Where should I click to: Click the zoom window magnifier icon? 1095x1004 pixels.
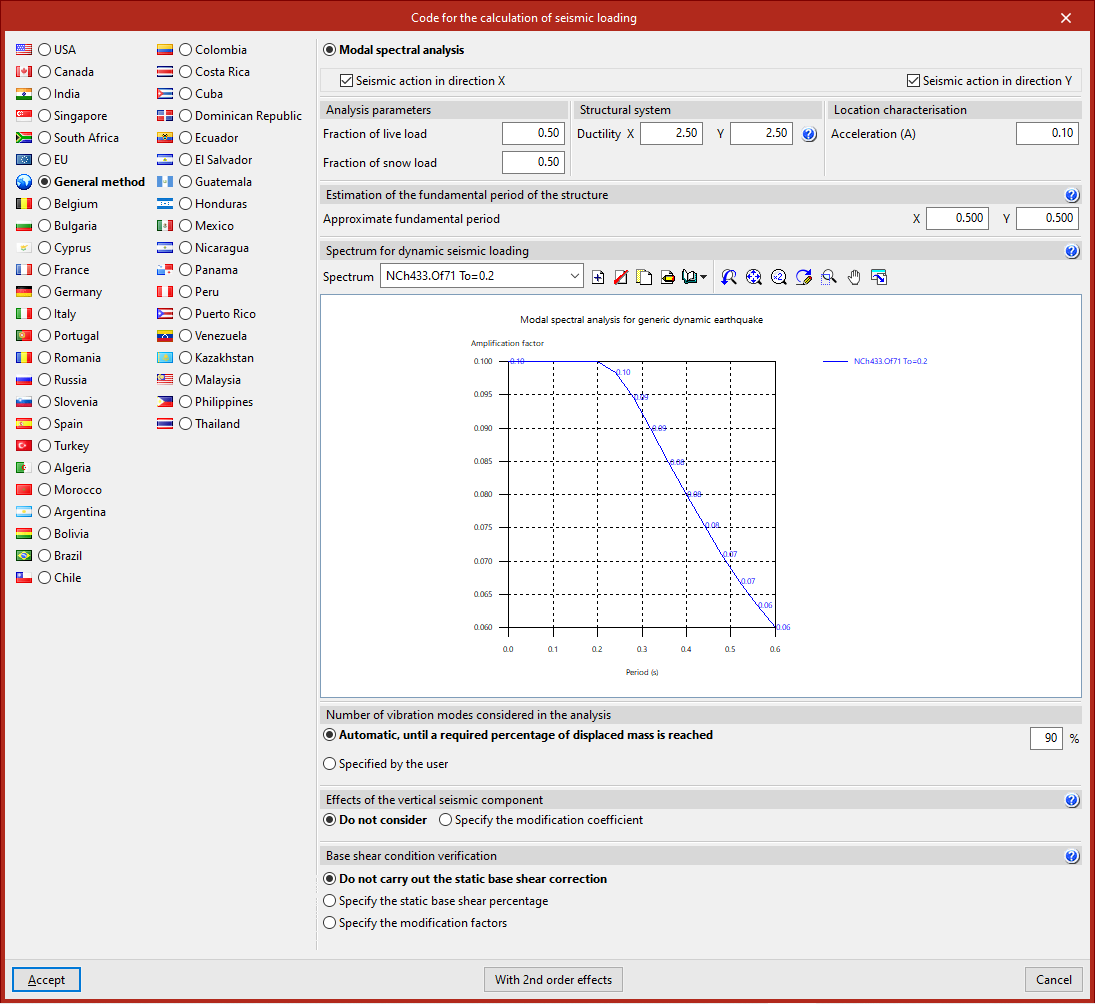pos(829,277)
